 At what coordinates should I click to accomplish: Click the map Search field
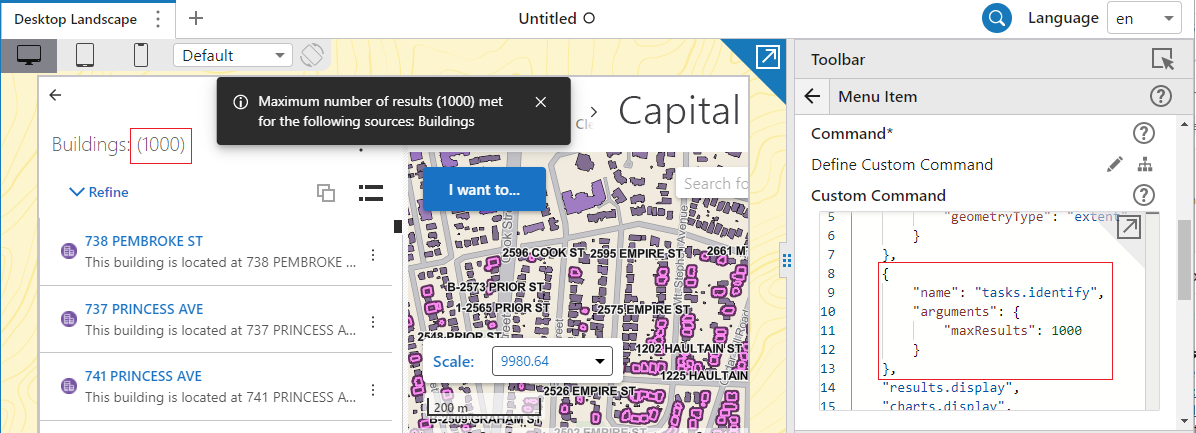(x=713, y=184)
